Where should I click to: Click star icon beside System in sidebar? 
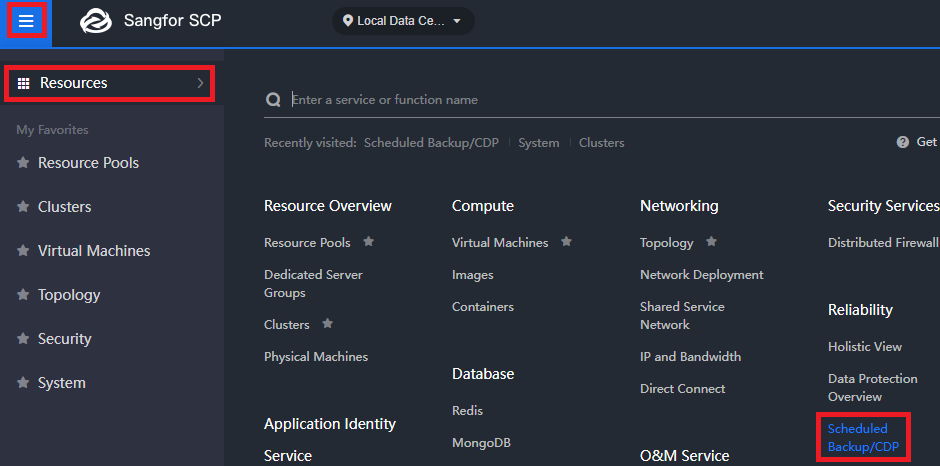click(23, 383)
